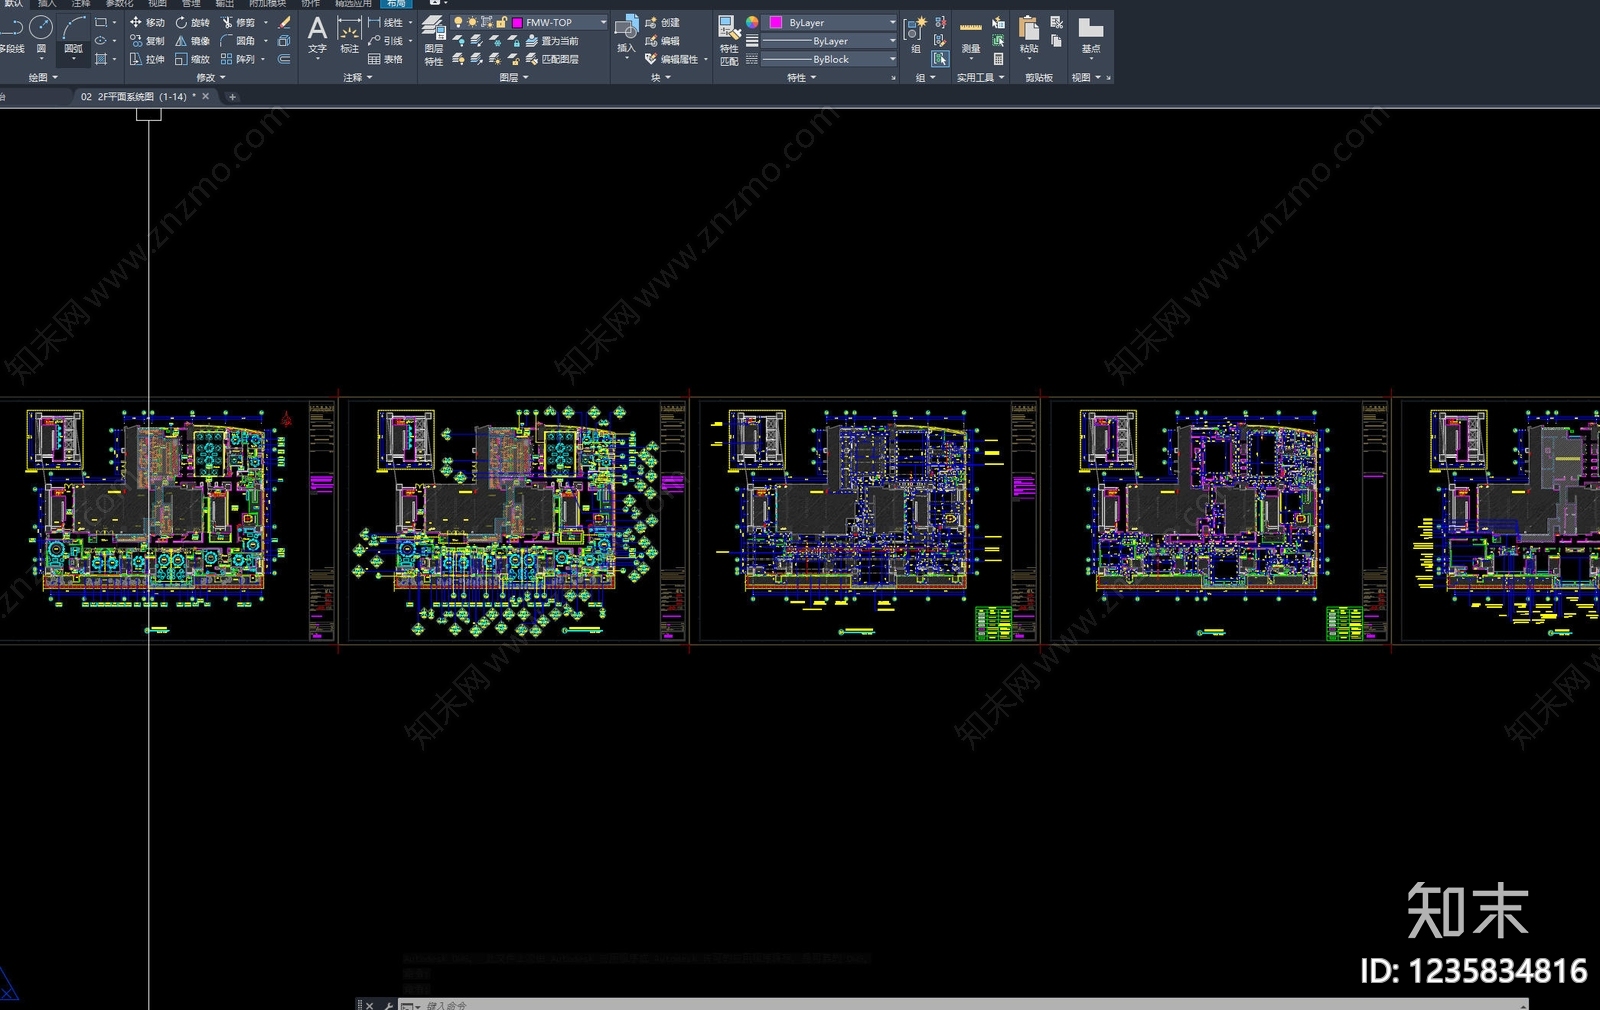
Task: Expand the 修改 (Modify) panel
Action: point(211,77)
